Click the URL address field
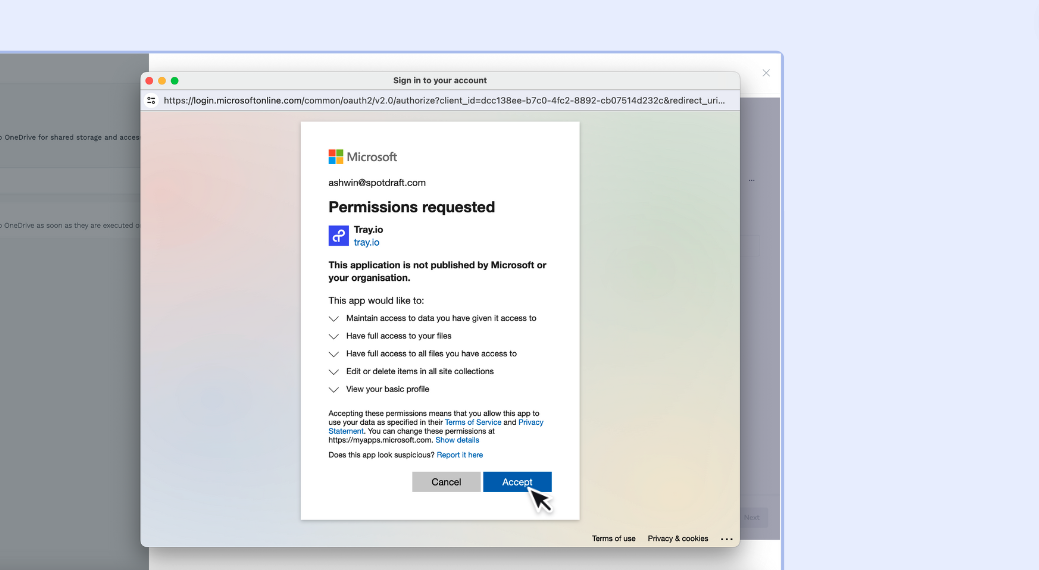 pyautogui.click(x=444, y=101)
